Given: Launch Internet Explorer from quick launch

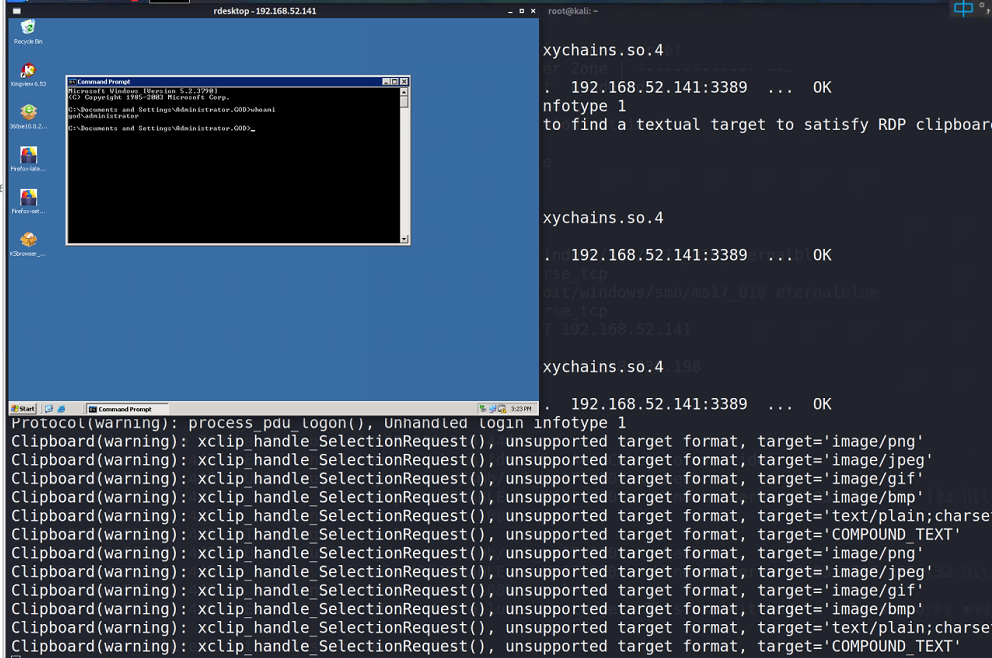Looking at the screenshot, I should pos(61,409).
